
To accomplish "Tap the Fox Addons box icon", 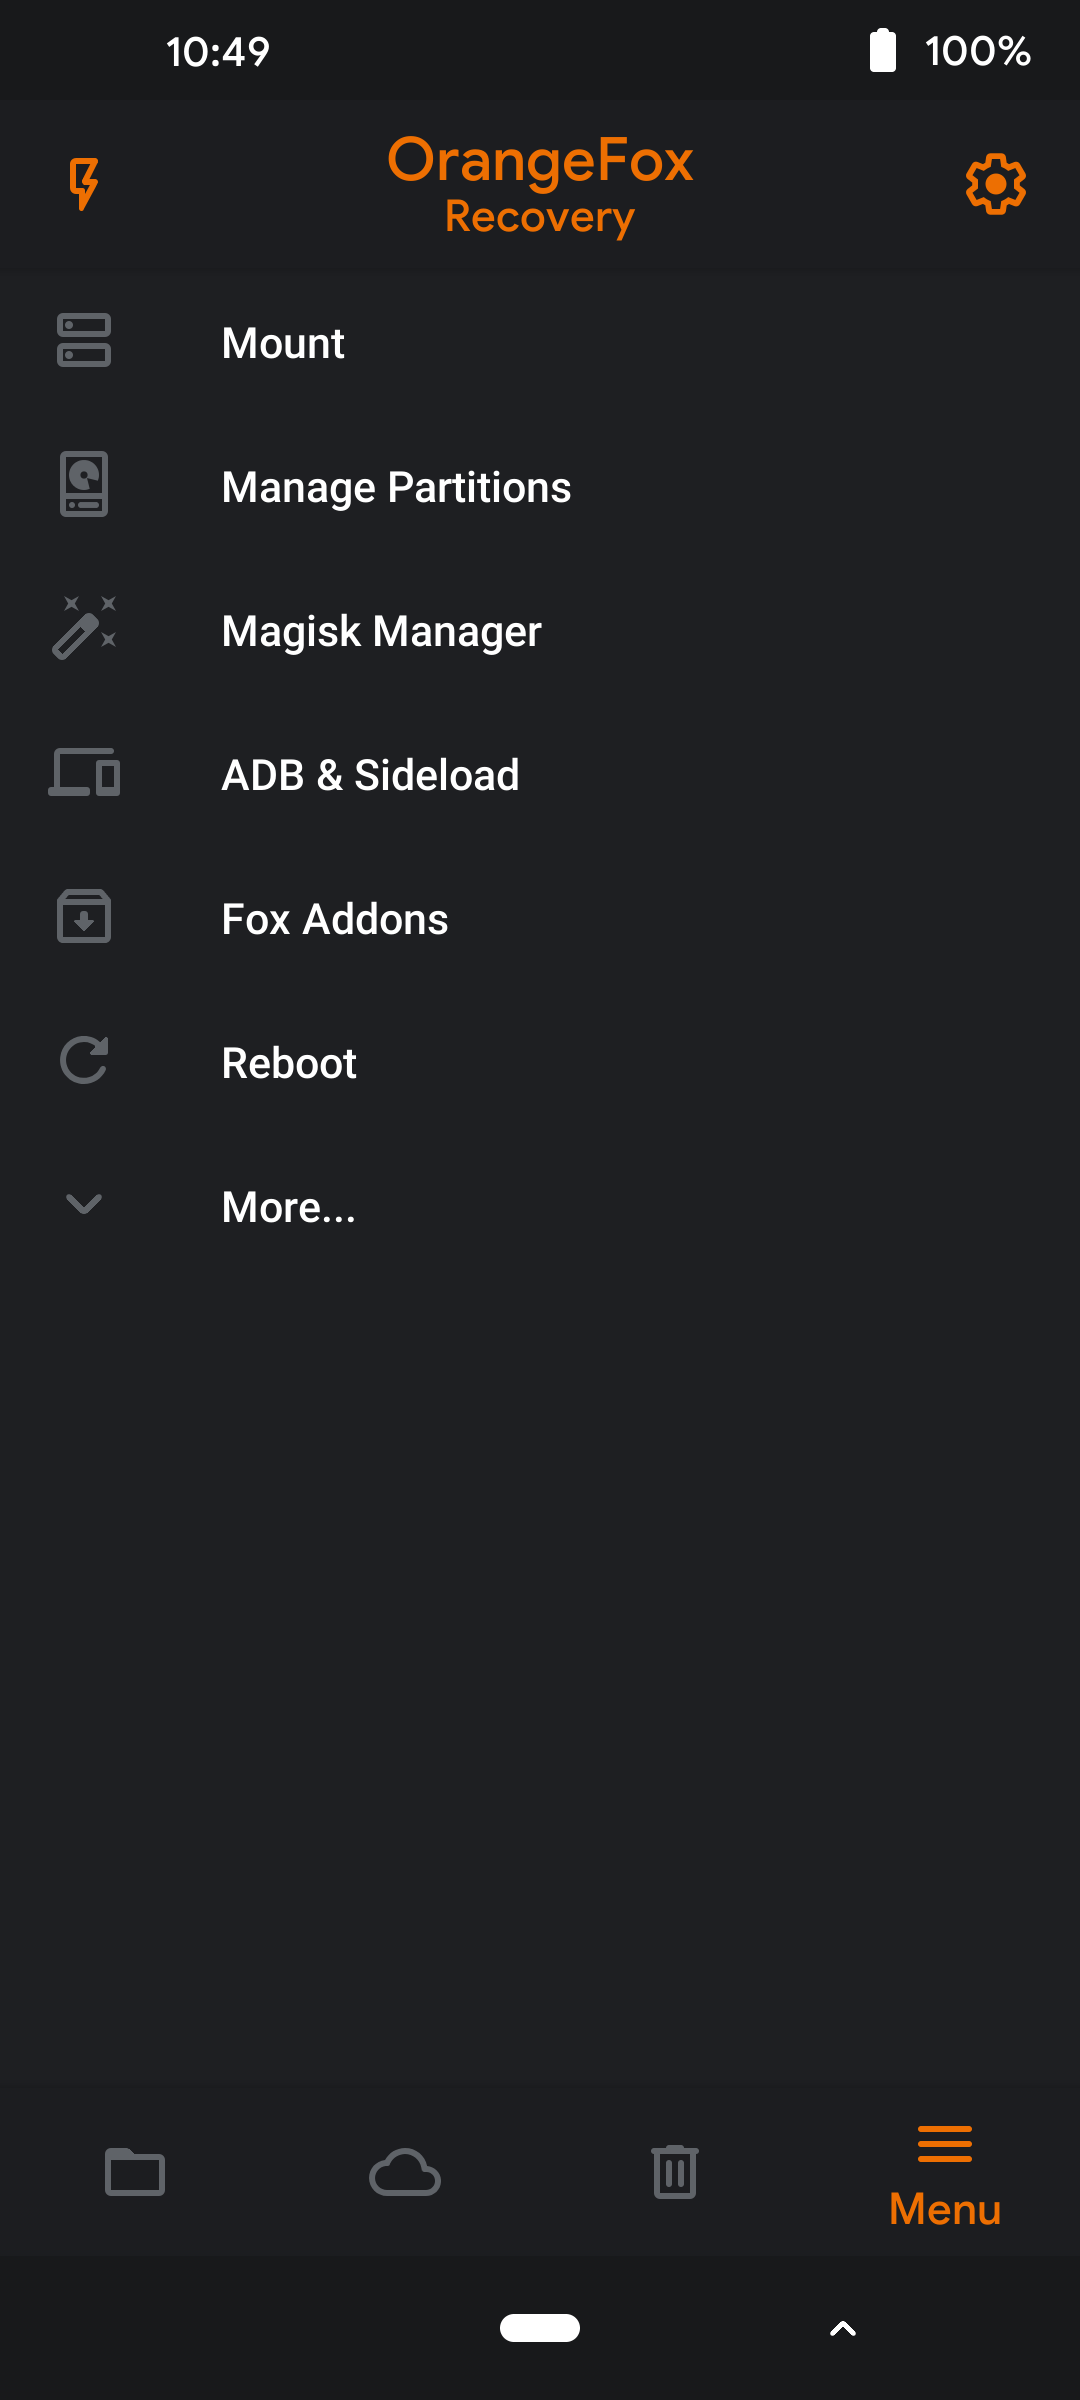I will coord(84,917).
